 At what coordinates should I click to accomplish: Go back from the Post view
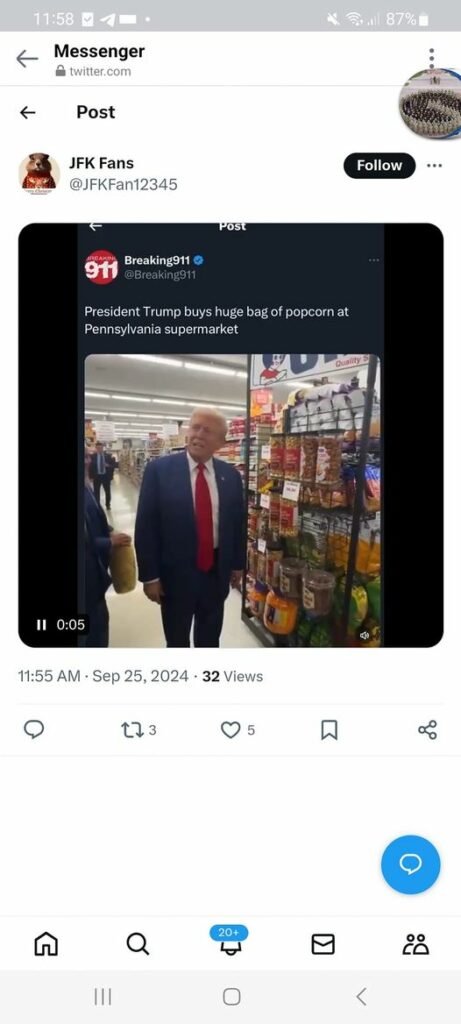tap(27, 112)
